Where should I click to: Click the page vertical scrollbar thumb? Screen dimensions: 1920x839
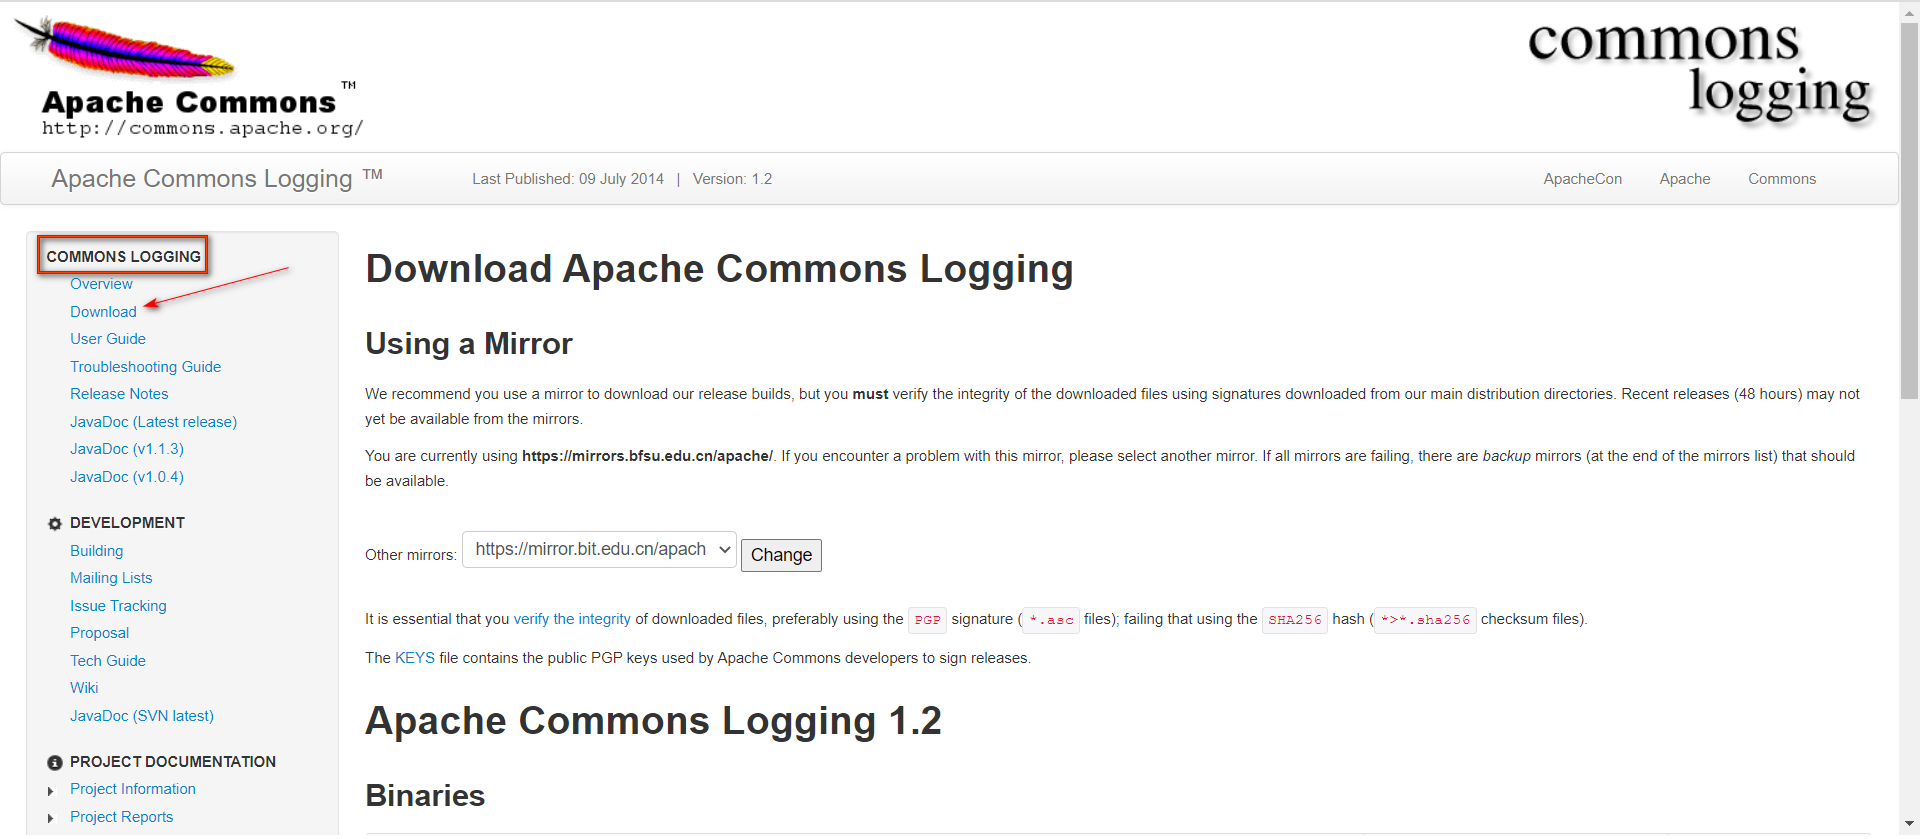(1909, 210)
